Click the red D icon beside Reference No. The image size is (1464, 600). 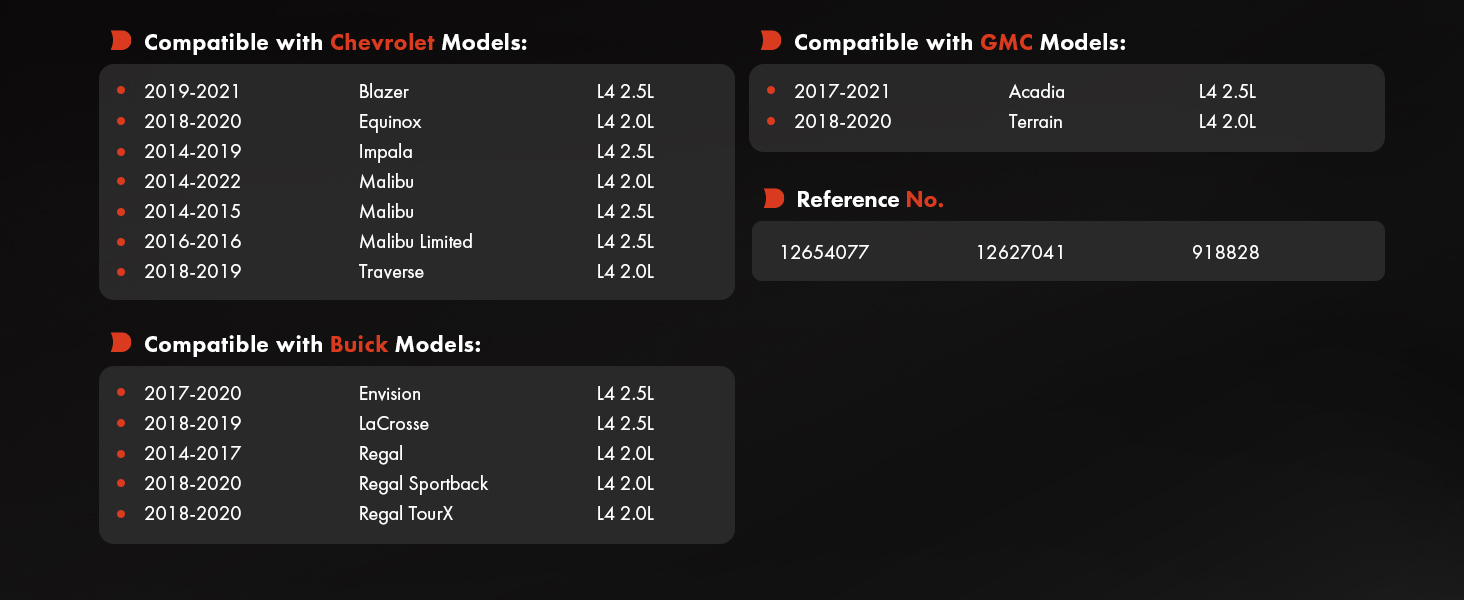click(x=774, y=198)
